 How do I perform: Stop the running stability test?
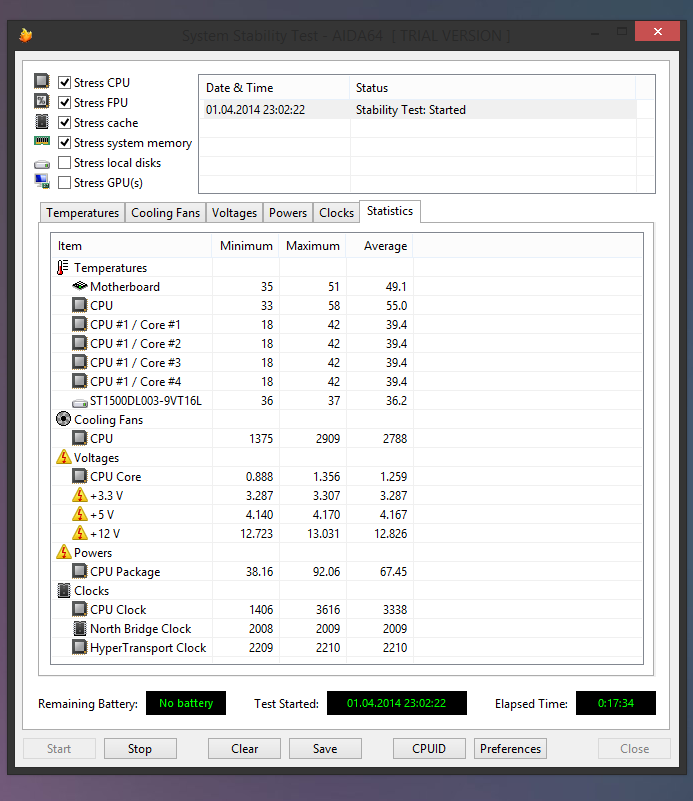140,748
